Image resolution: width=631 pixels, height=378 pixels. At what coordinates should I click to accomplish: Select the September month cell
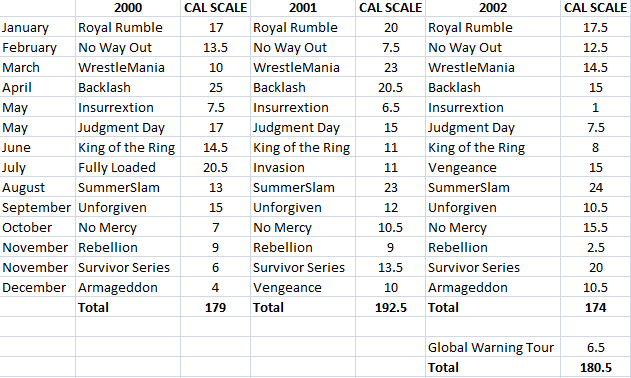pyautogui.click(x=37, y=207)
